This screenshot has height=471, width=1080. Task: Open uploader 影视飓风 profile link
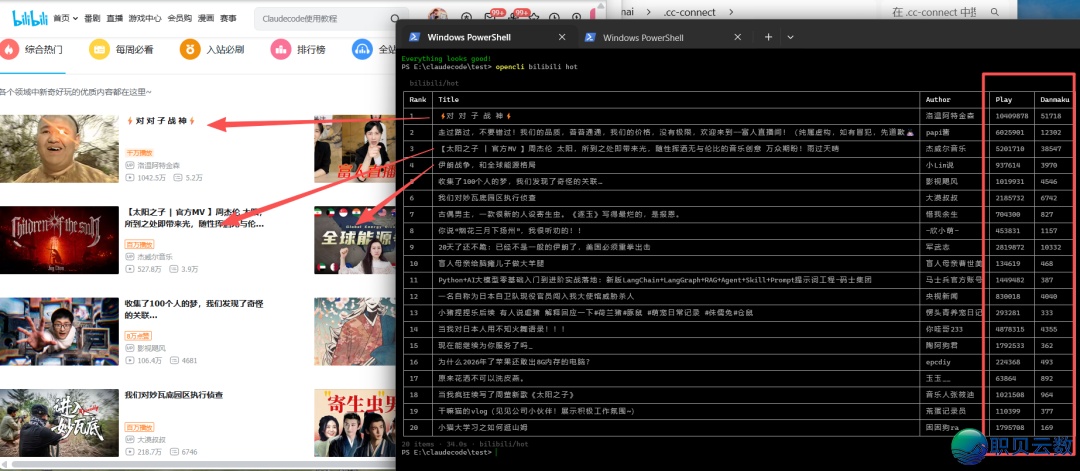(x=151, y=348)
